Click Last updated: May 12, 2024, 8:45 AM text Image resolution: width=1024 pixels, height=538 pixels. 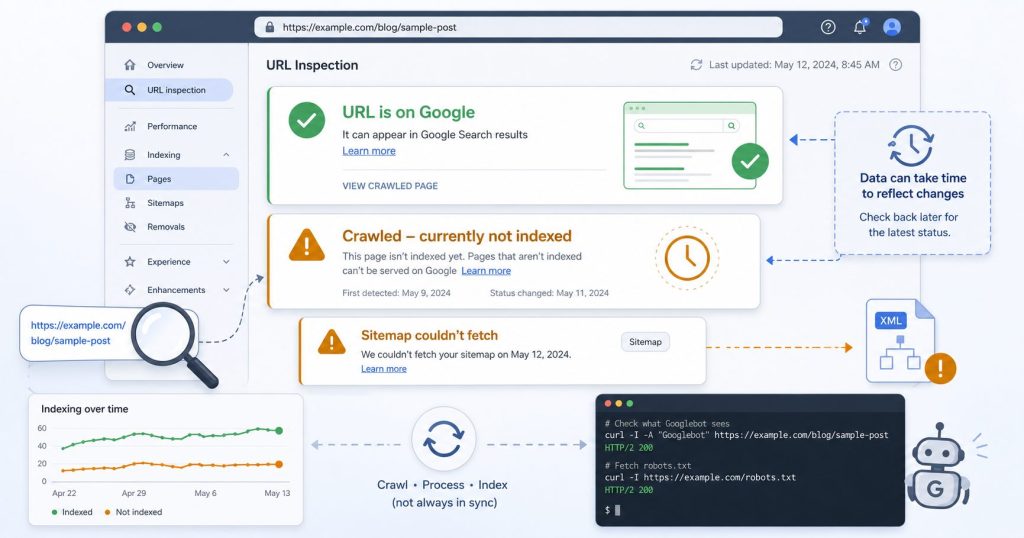pos(794,65)
